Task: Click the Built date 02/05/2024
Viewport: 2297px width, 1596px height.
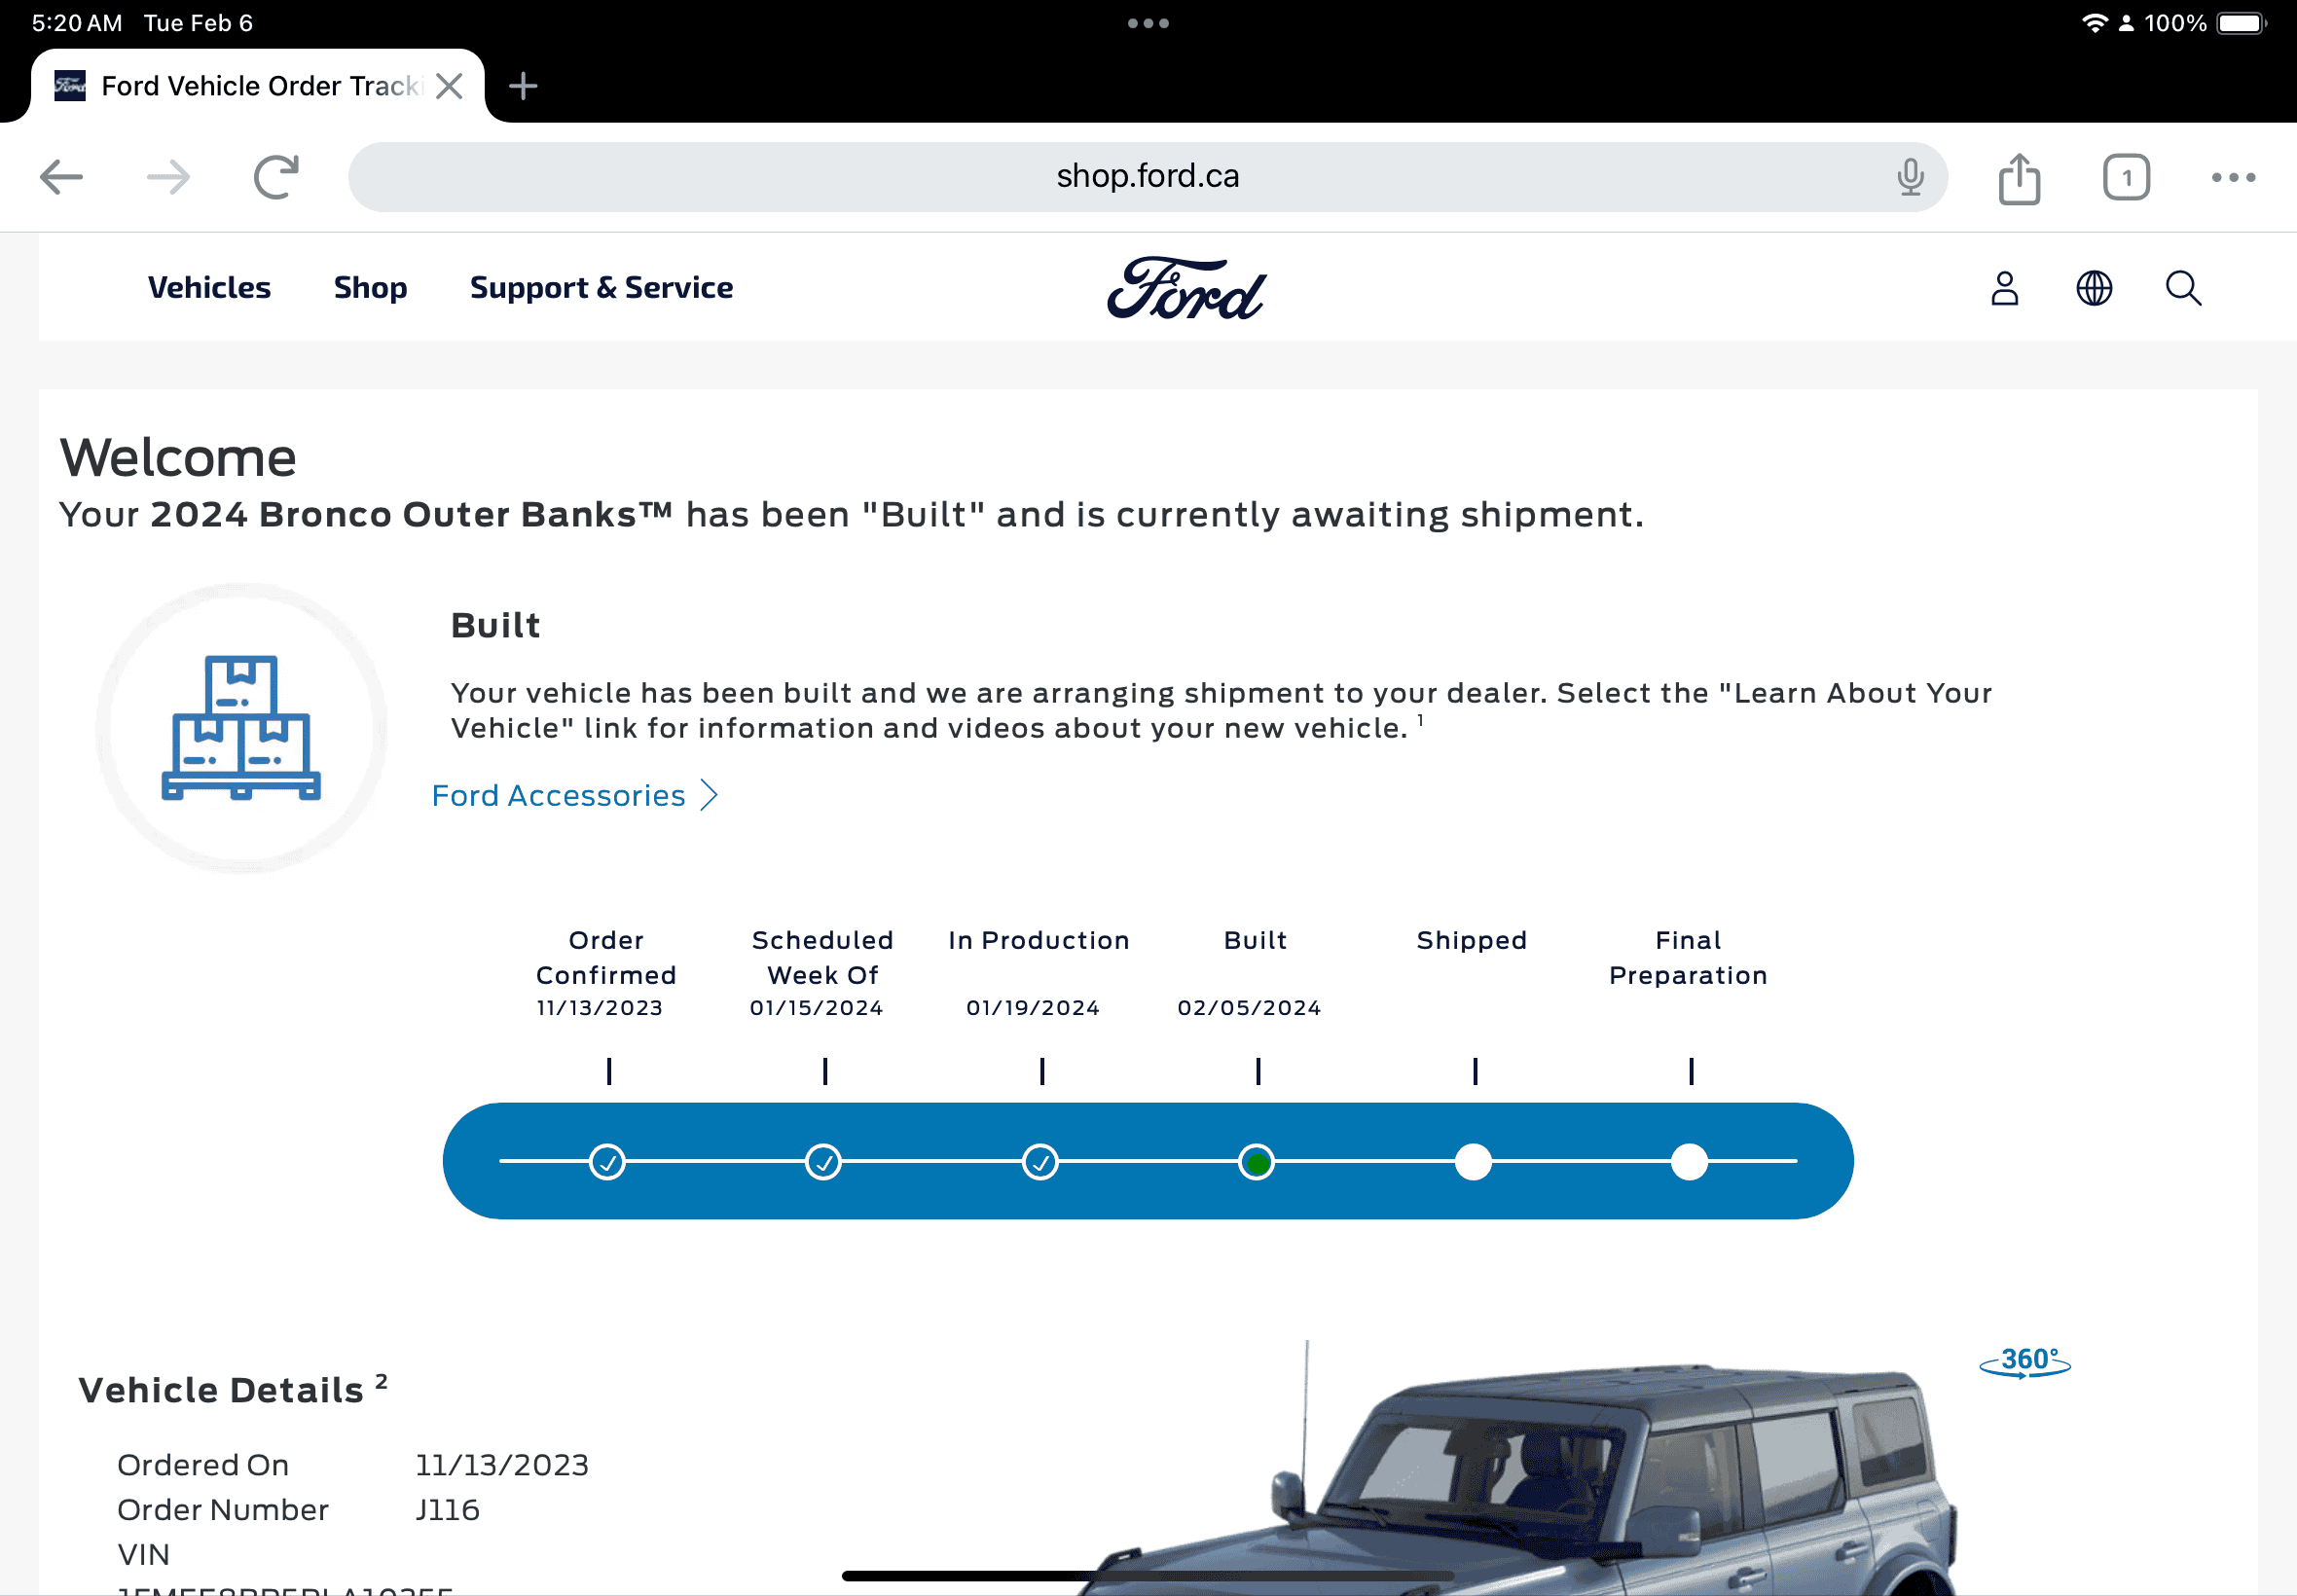Action: pyautogui.click(x=1249, y=1008)
